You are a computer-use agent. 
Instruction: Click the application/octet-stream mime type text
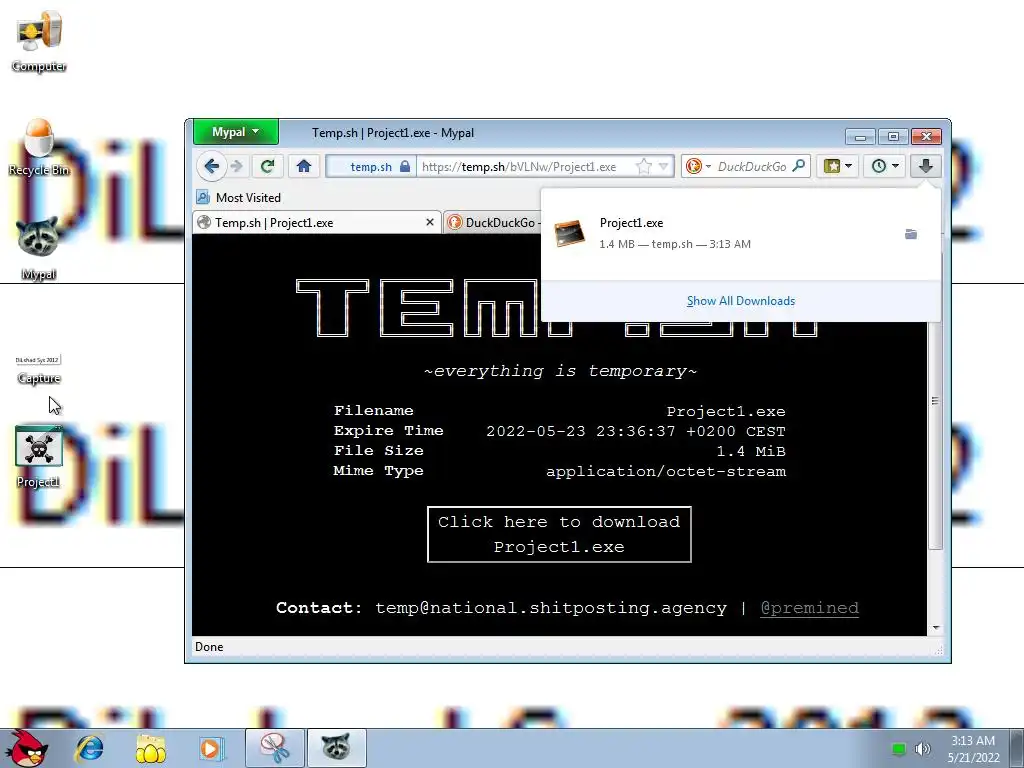pos(666,471)
